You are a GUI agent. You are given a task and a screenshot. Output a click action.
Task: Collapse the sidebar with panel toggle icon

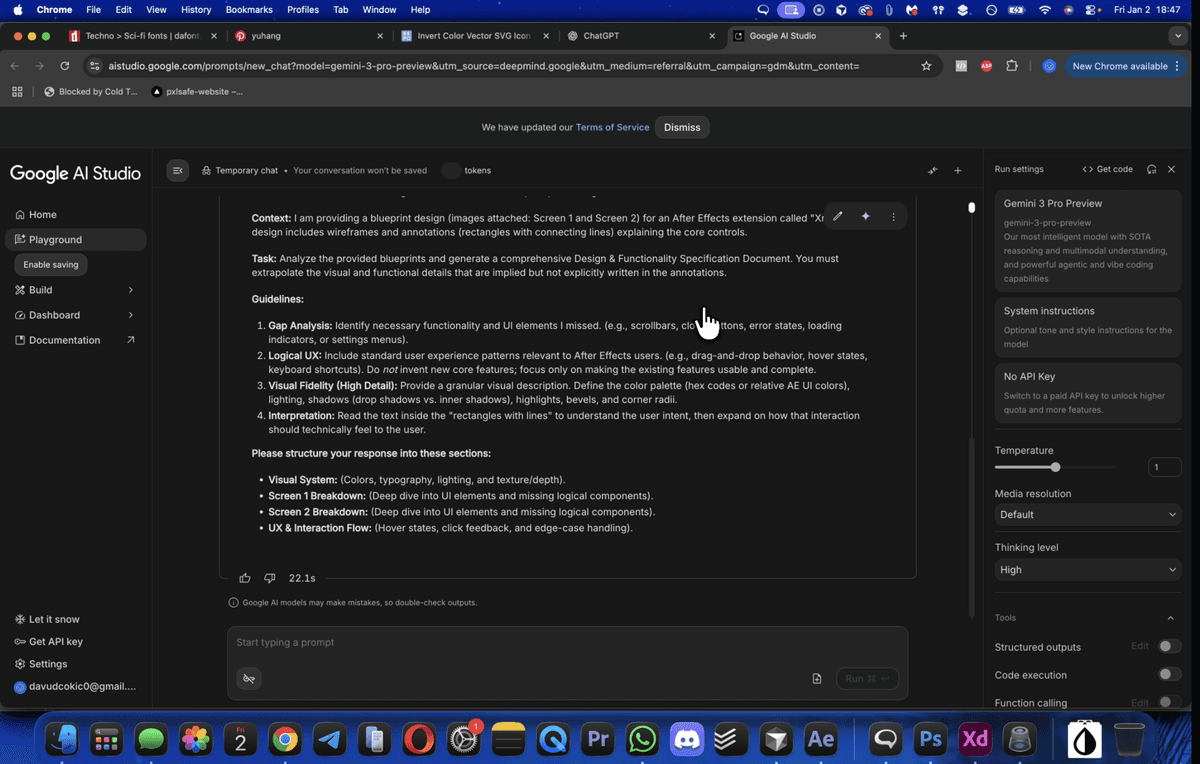[x=178, y=170]
